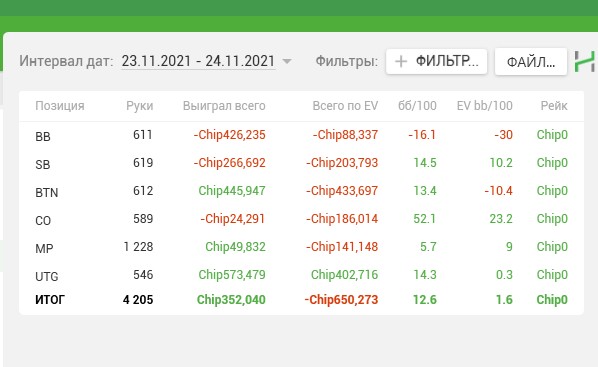Sort by Позиция column header
This screenshot has width=598, height=367.
coord(60,106)
